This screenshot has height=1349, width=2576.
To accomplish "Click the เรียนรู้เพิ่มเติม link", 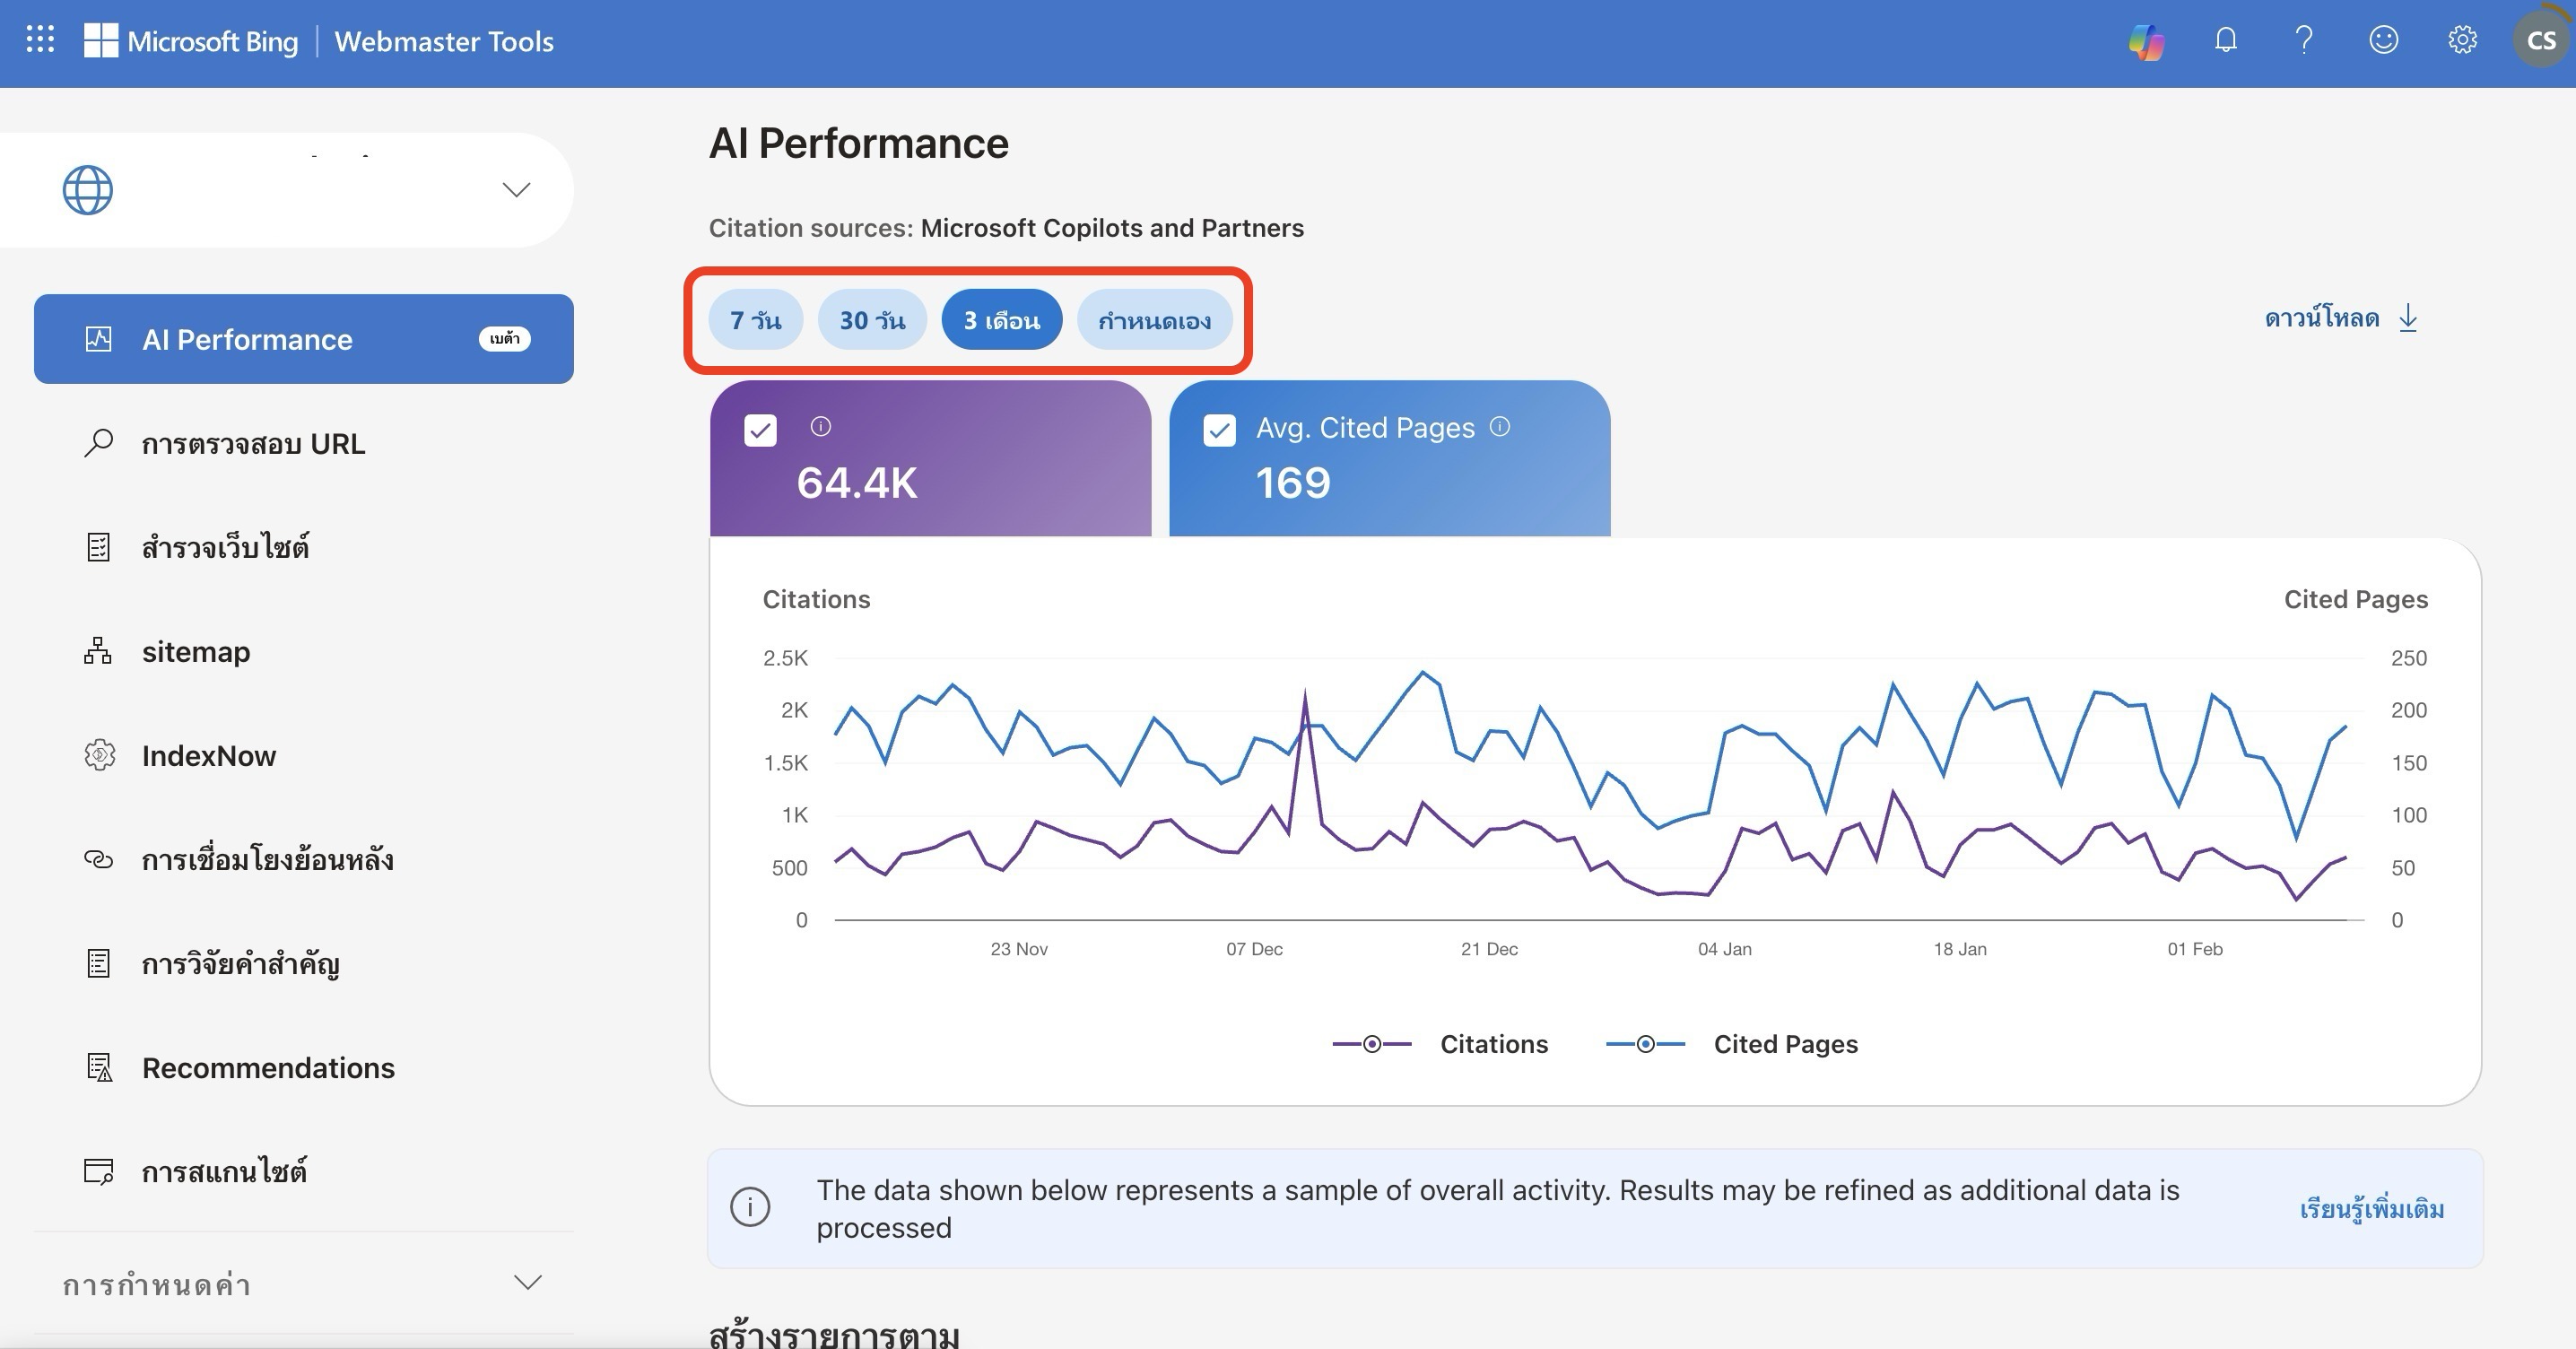I will click(x=2371, y=1209).
